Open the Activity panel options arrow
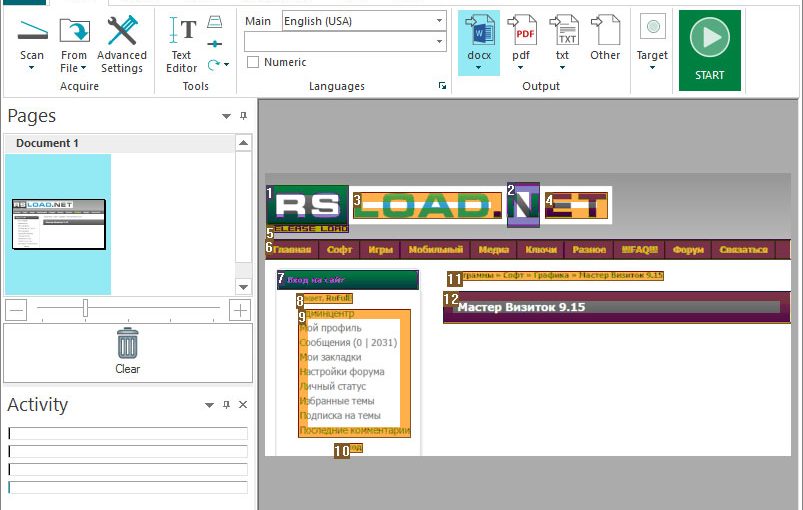Image resolution: width=803 pixels, height=510 pixels. (x=209, y=405)
